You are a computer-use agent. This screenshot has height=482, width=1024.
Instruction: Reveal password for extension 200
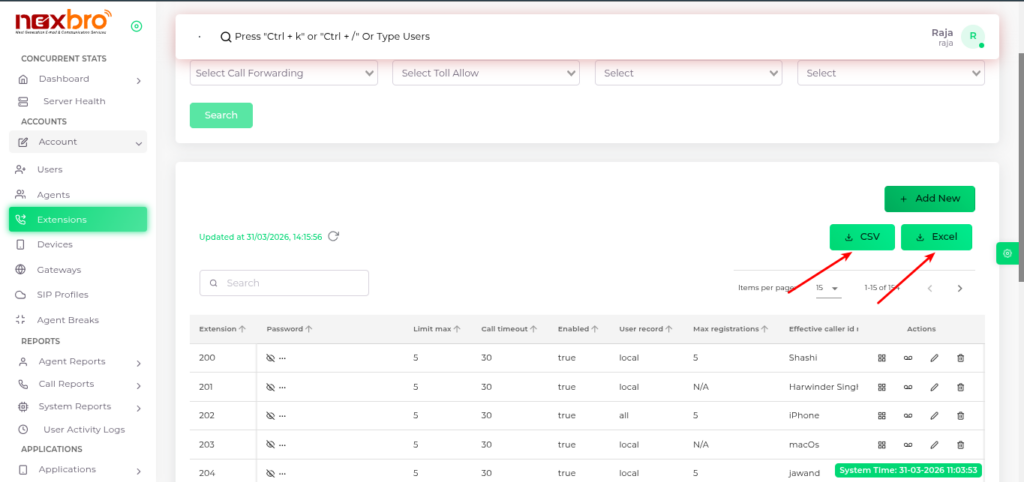tap(270, 358)
